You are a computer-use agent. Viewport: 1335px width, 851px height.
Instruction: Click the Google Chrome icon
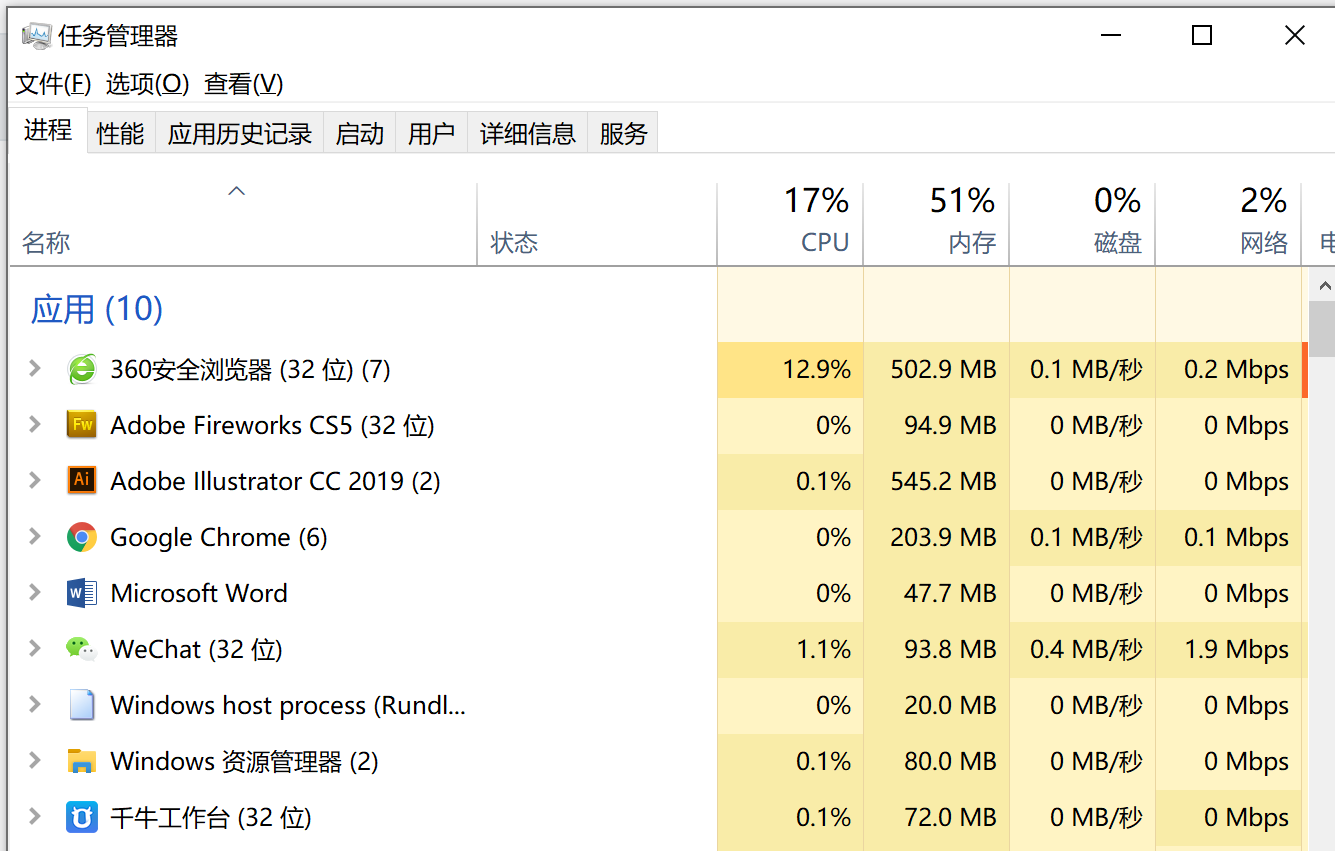coord(82,537)
